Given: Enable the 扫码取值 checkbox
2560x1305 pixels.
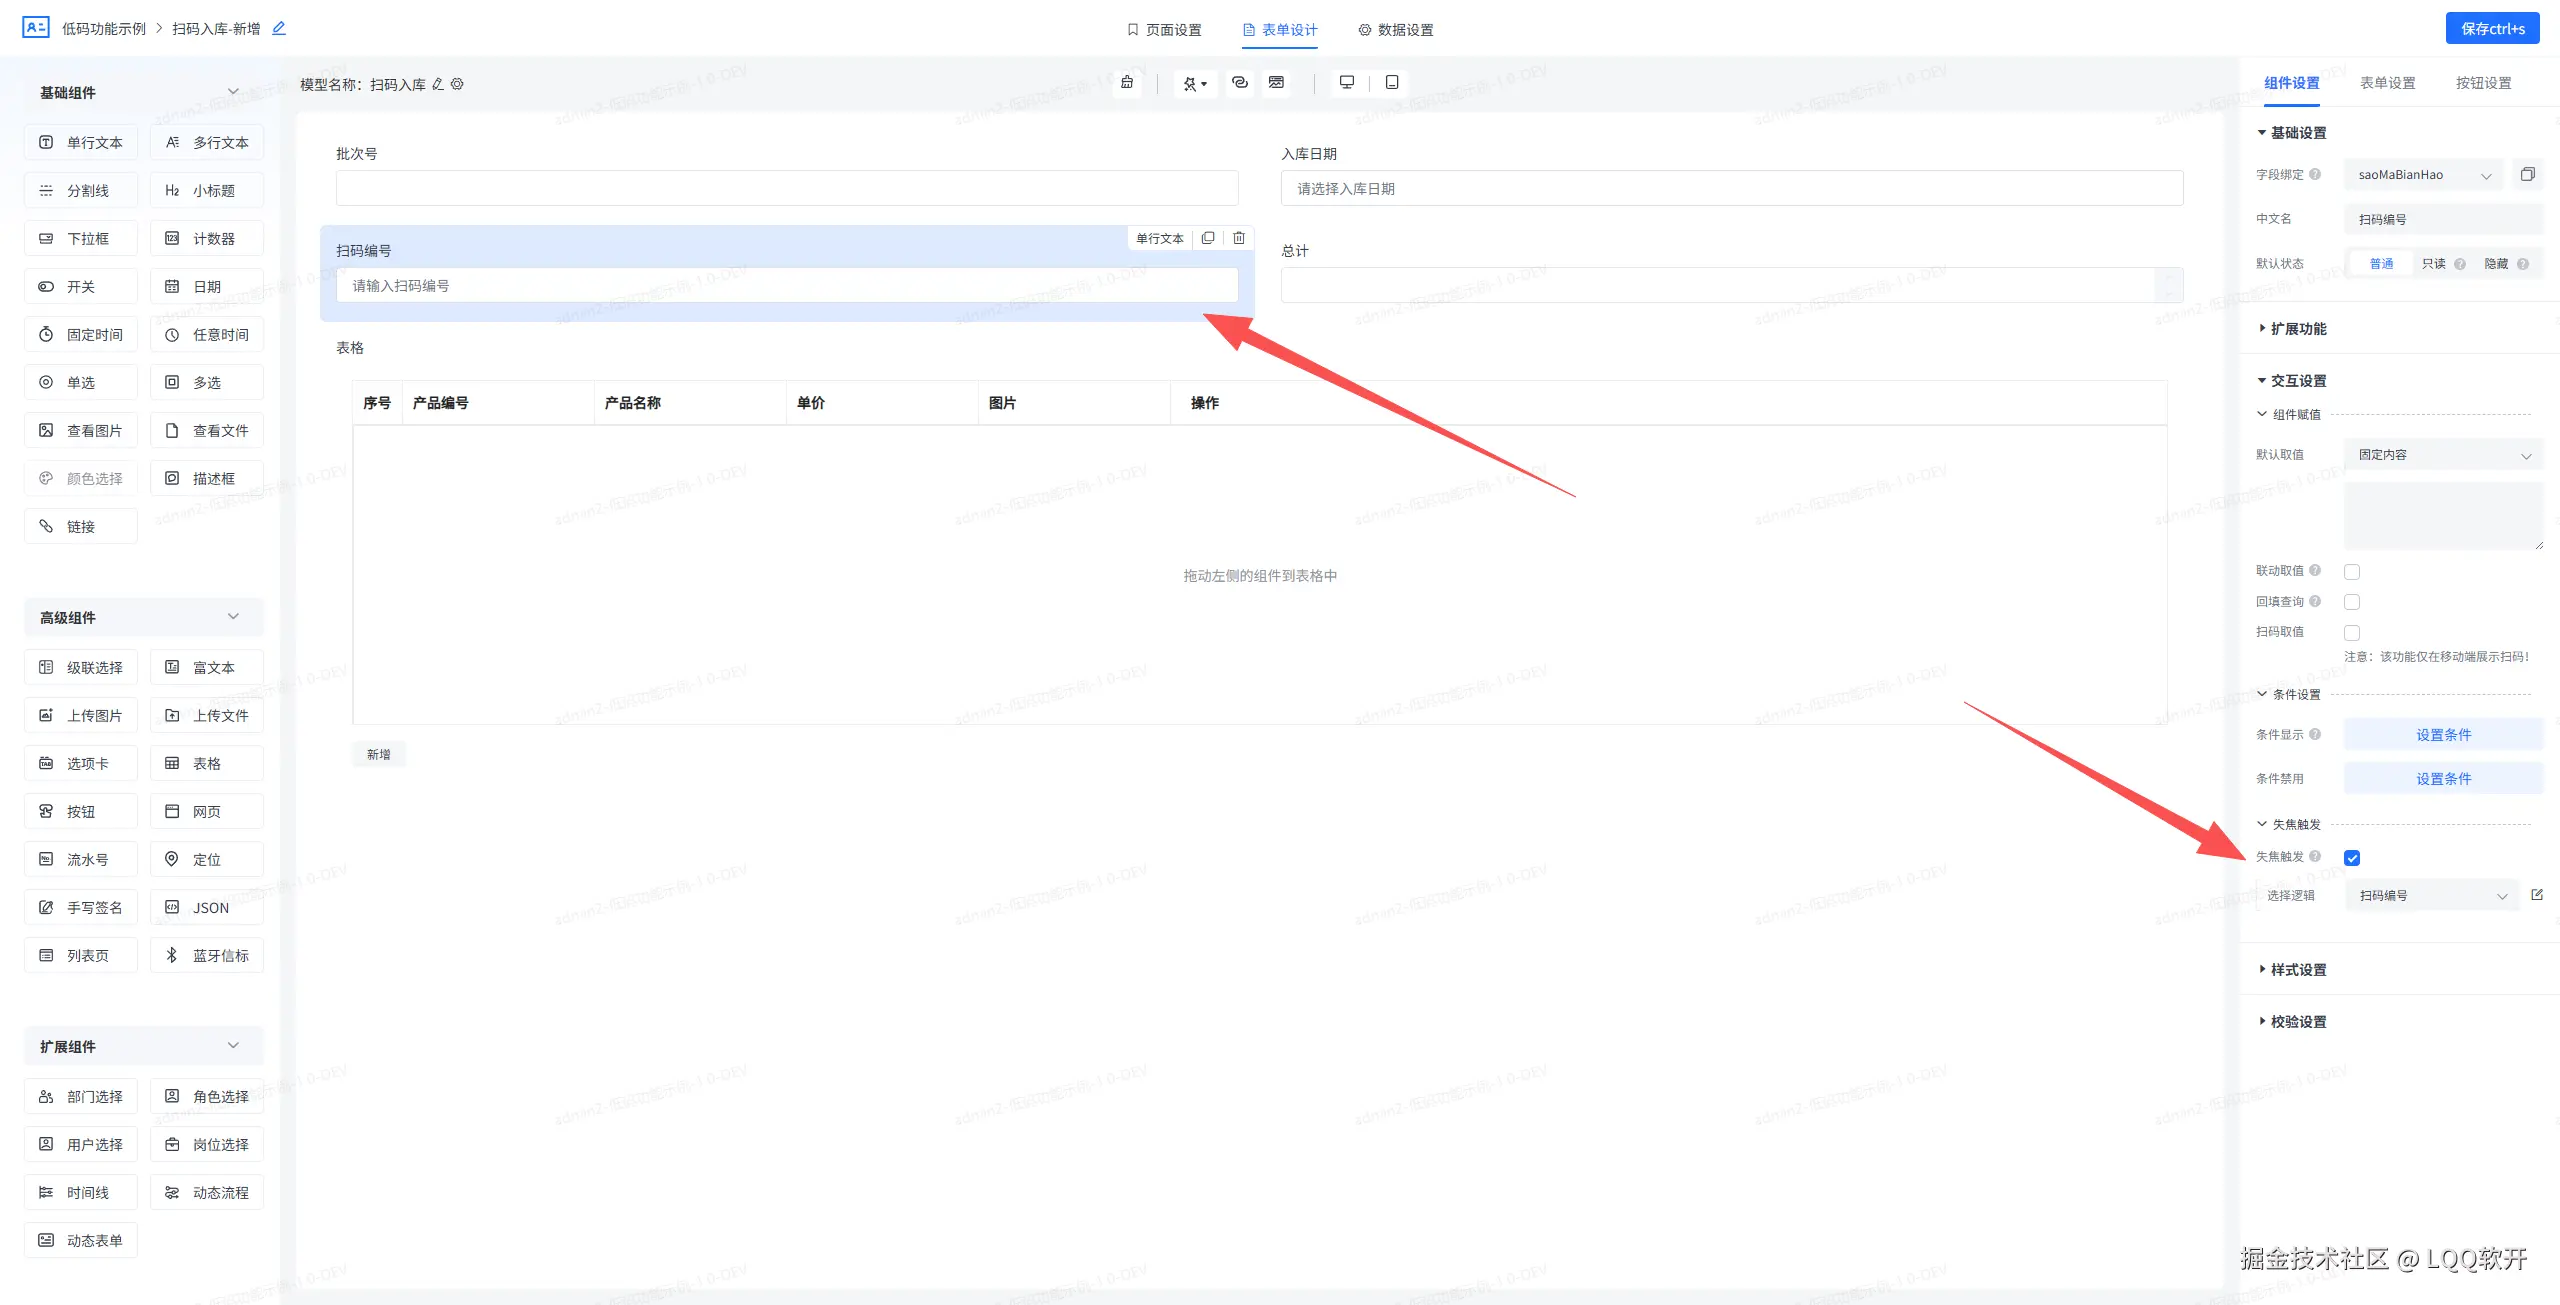Looking at the screenshot, I should tap(2352, 633).
